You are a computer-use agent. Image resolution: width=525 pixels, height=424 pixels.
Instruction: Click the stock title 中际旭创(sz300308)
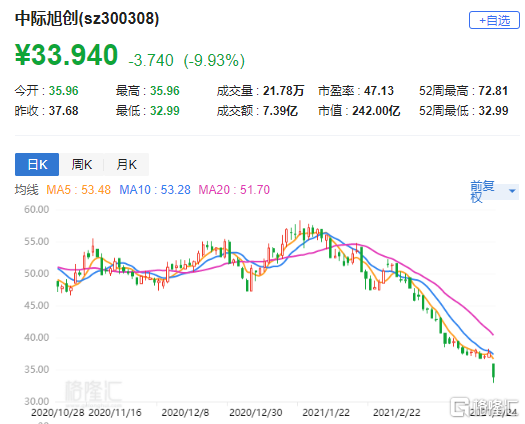click(87, 18)
